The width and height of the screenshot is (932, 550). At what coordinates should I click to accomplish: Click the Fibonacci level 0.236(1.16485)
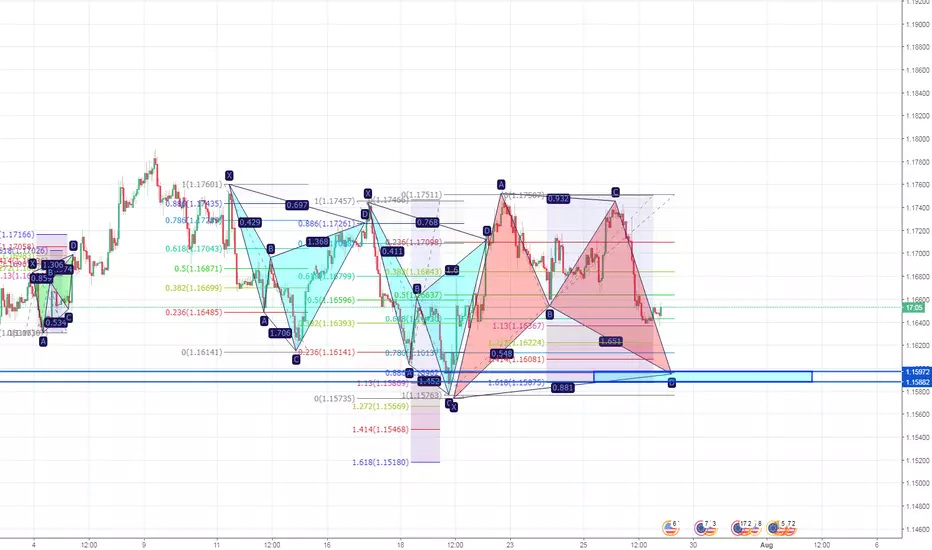(x=194, y=312)
